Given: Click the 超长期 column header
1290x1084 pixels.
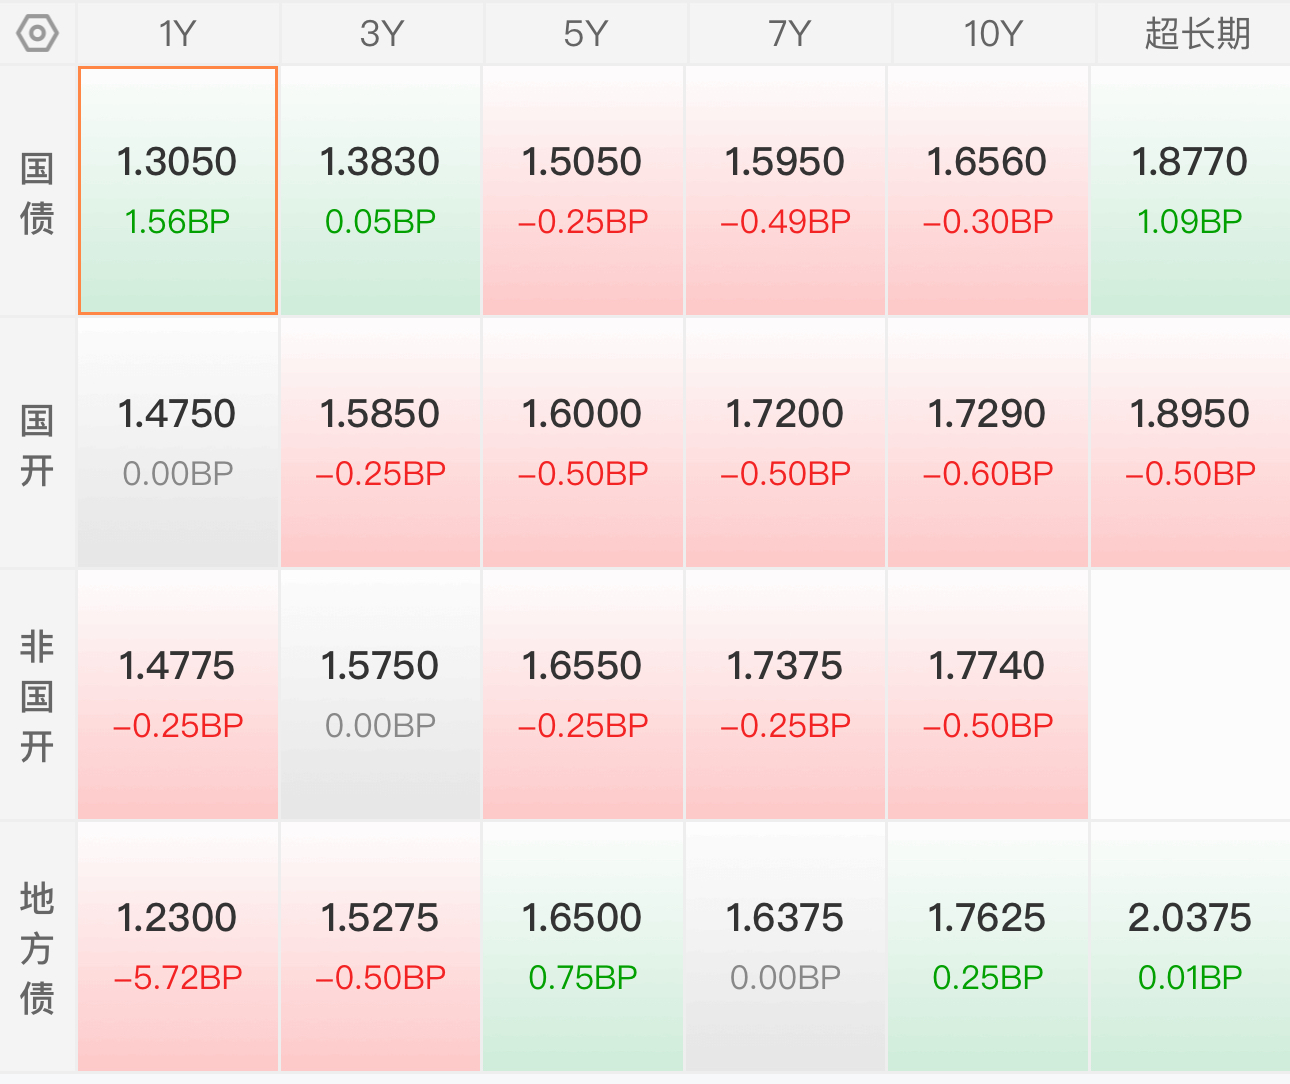Looking at the screenshot, I should click(1197, 33).
